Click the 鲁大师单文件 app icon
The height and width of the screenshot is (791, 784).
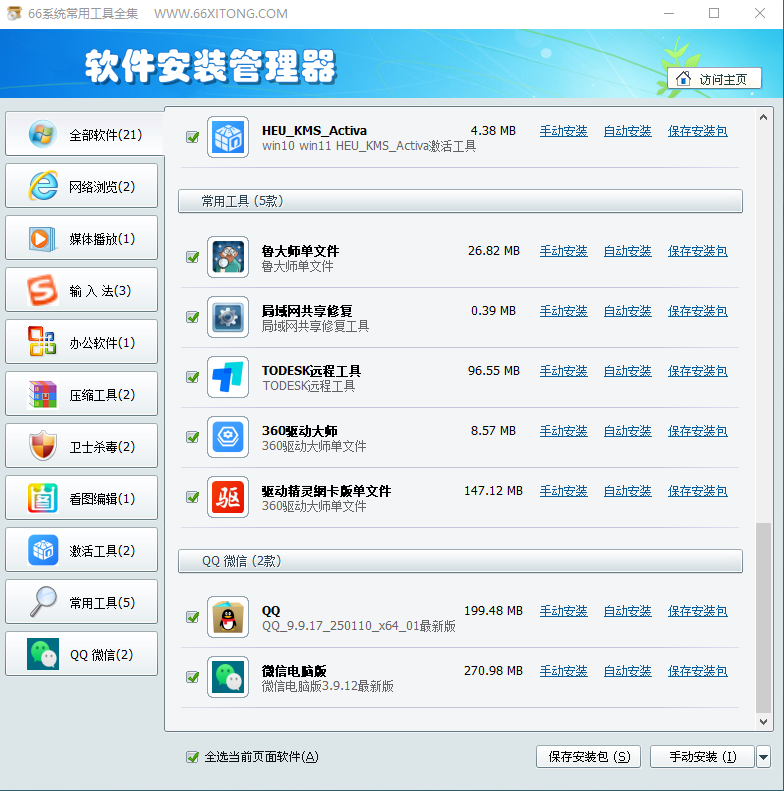228,257
